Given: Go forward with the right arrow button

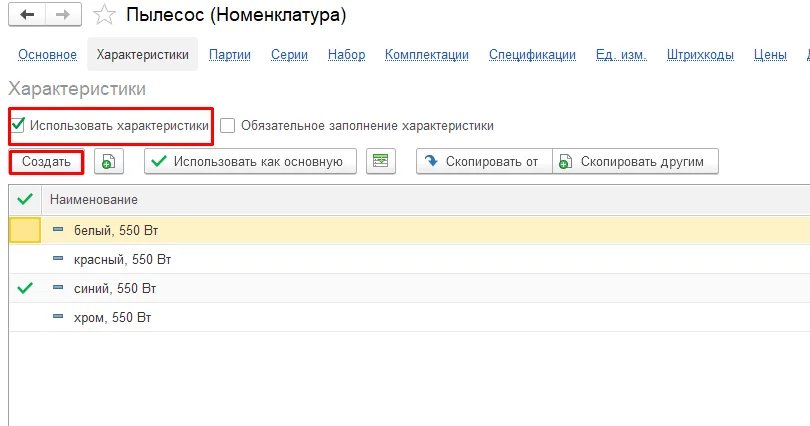Looking at the screenshot, I should (x=63, y=14).
